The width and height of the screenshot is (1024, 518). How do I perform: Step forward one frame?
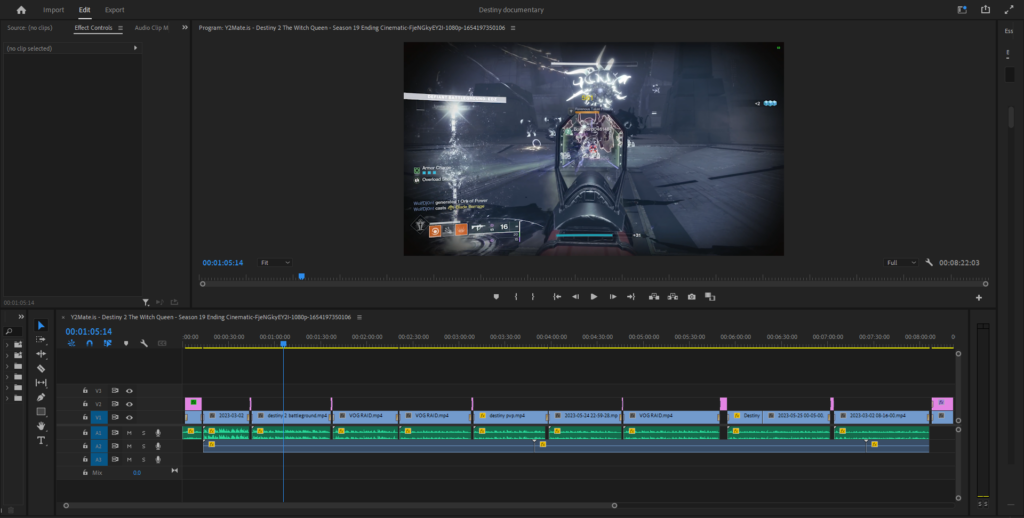(613, 297)
